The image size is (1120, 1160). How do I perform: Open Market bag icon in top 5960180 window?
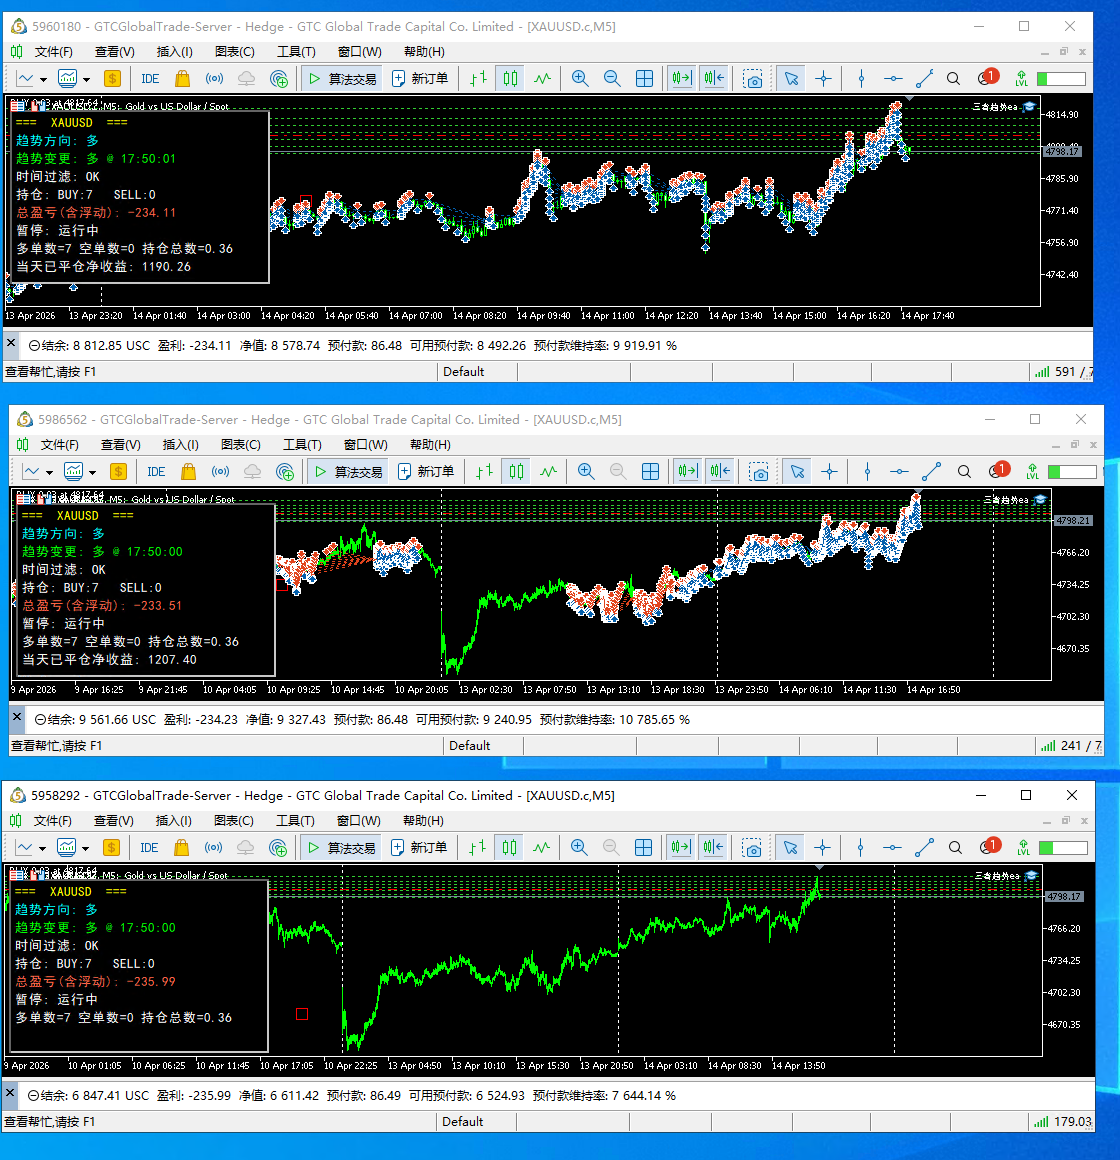point(183,78)
